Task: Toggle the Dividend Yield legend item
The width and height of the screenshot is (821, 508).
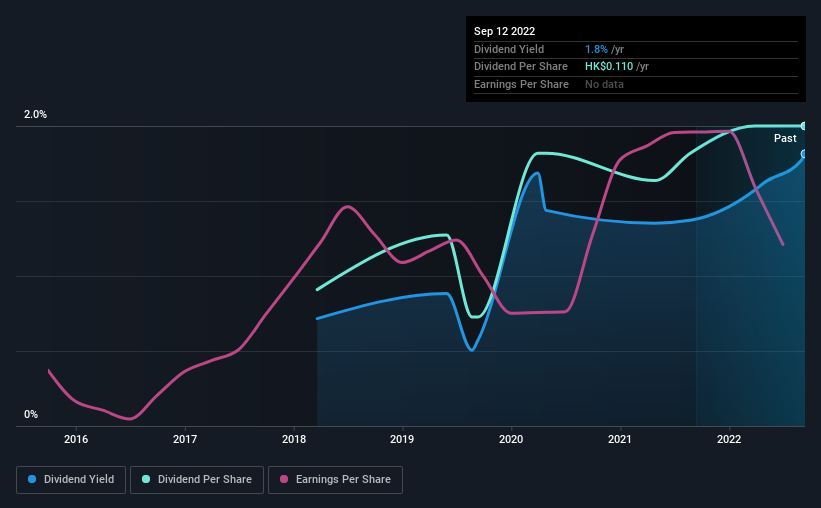Action: (71, 480)
